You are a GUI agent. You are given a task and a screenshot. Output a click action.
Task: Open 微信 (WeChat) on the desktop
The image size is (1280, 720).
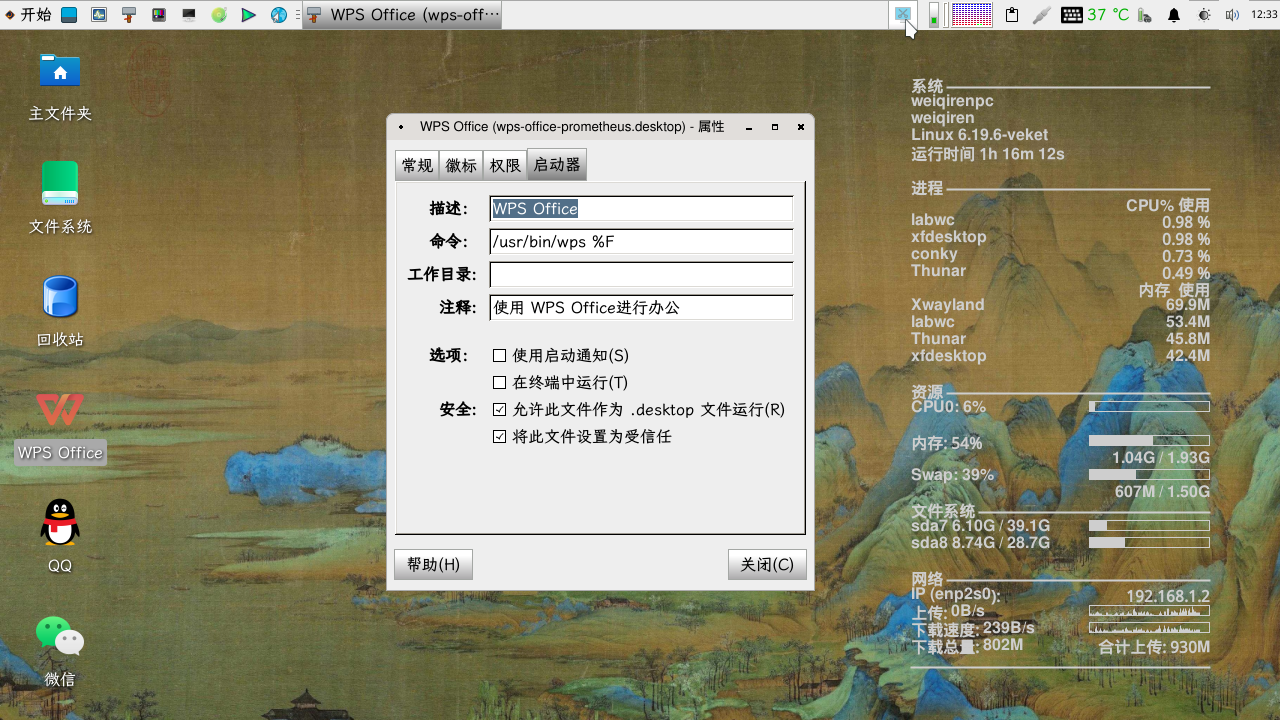tap(59, 637)
